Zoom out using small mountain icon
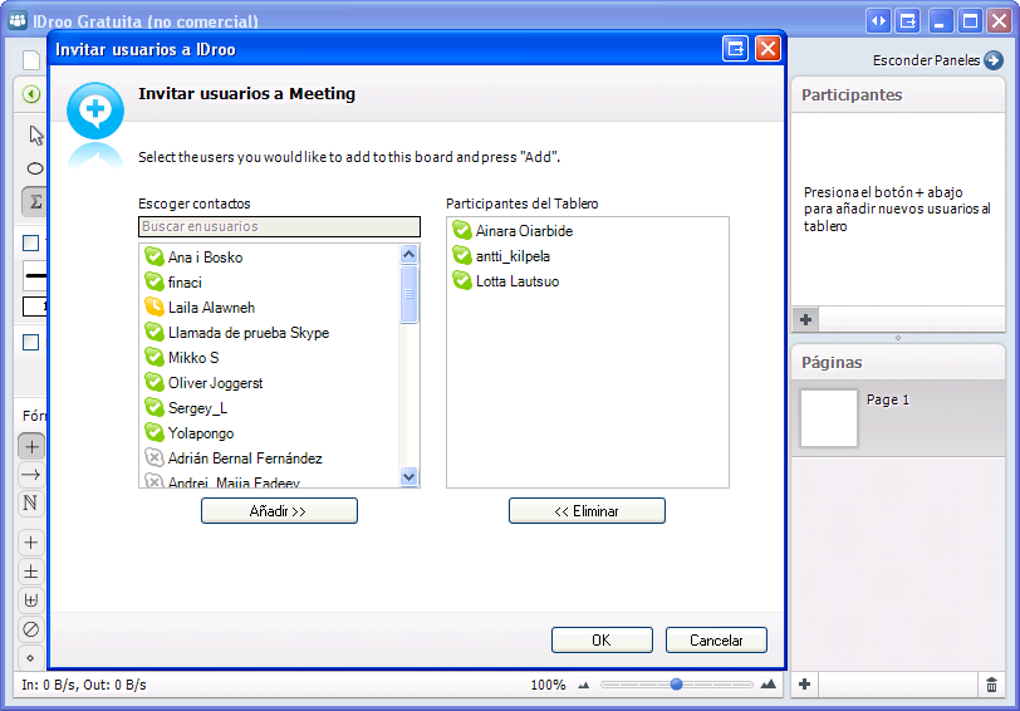 [x=584, y=685]
